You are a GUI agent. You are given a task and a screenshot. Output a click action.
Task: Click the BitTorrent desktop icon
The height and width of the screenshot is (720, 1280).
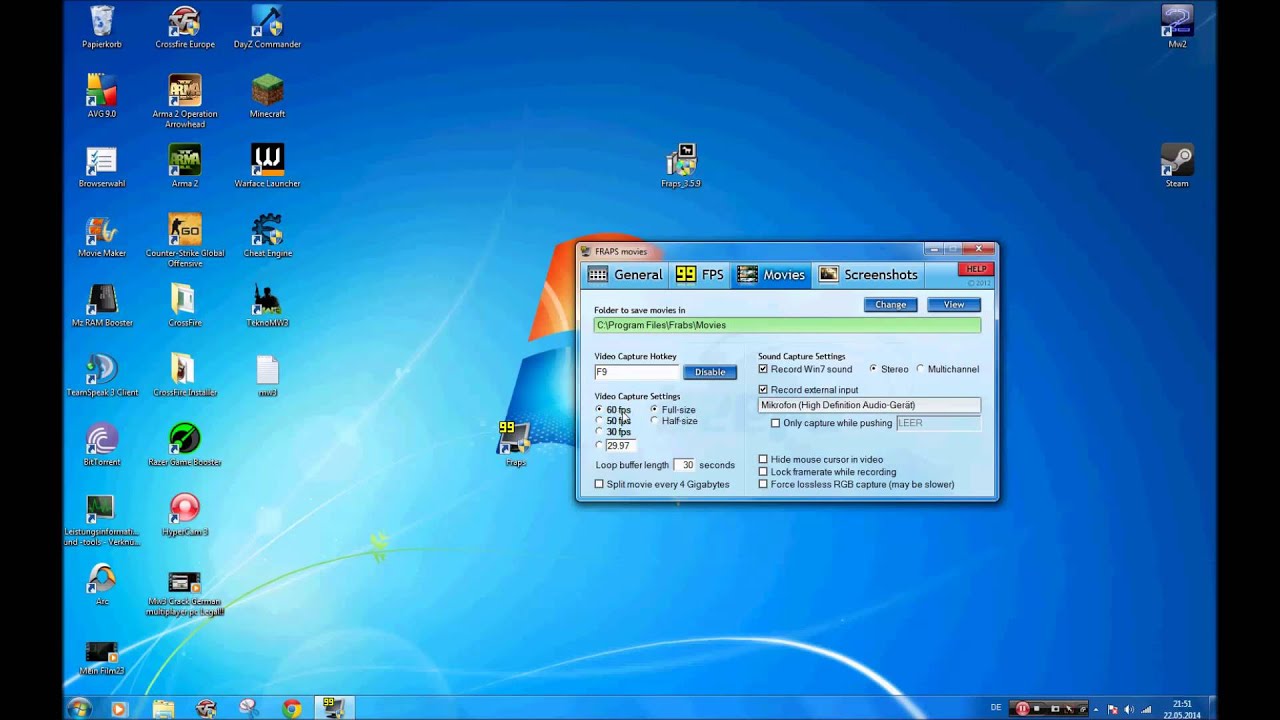[x=101, y=447]
